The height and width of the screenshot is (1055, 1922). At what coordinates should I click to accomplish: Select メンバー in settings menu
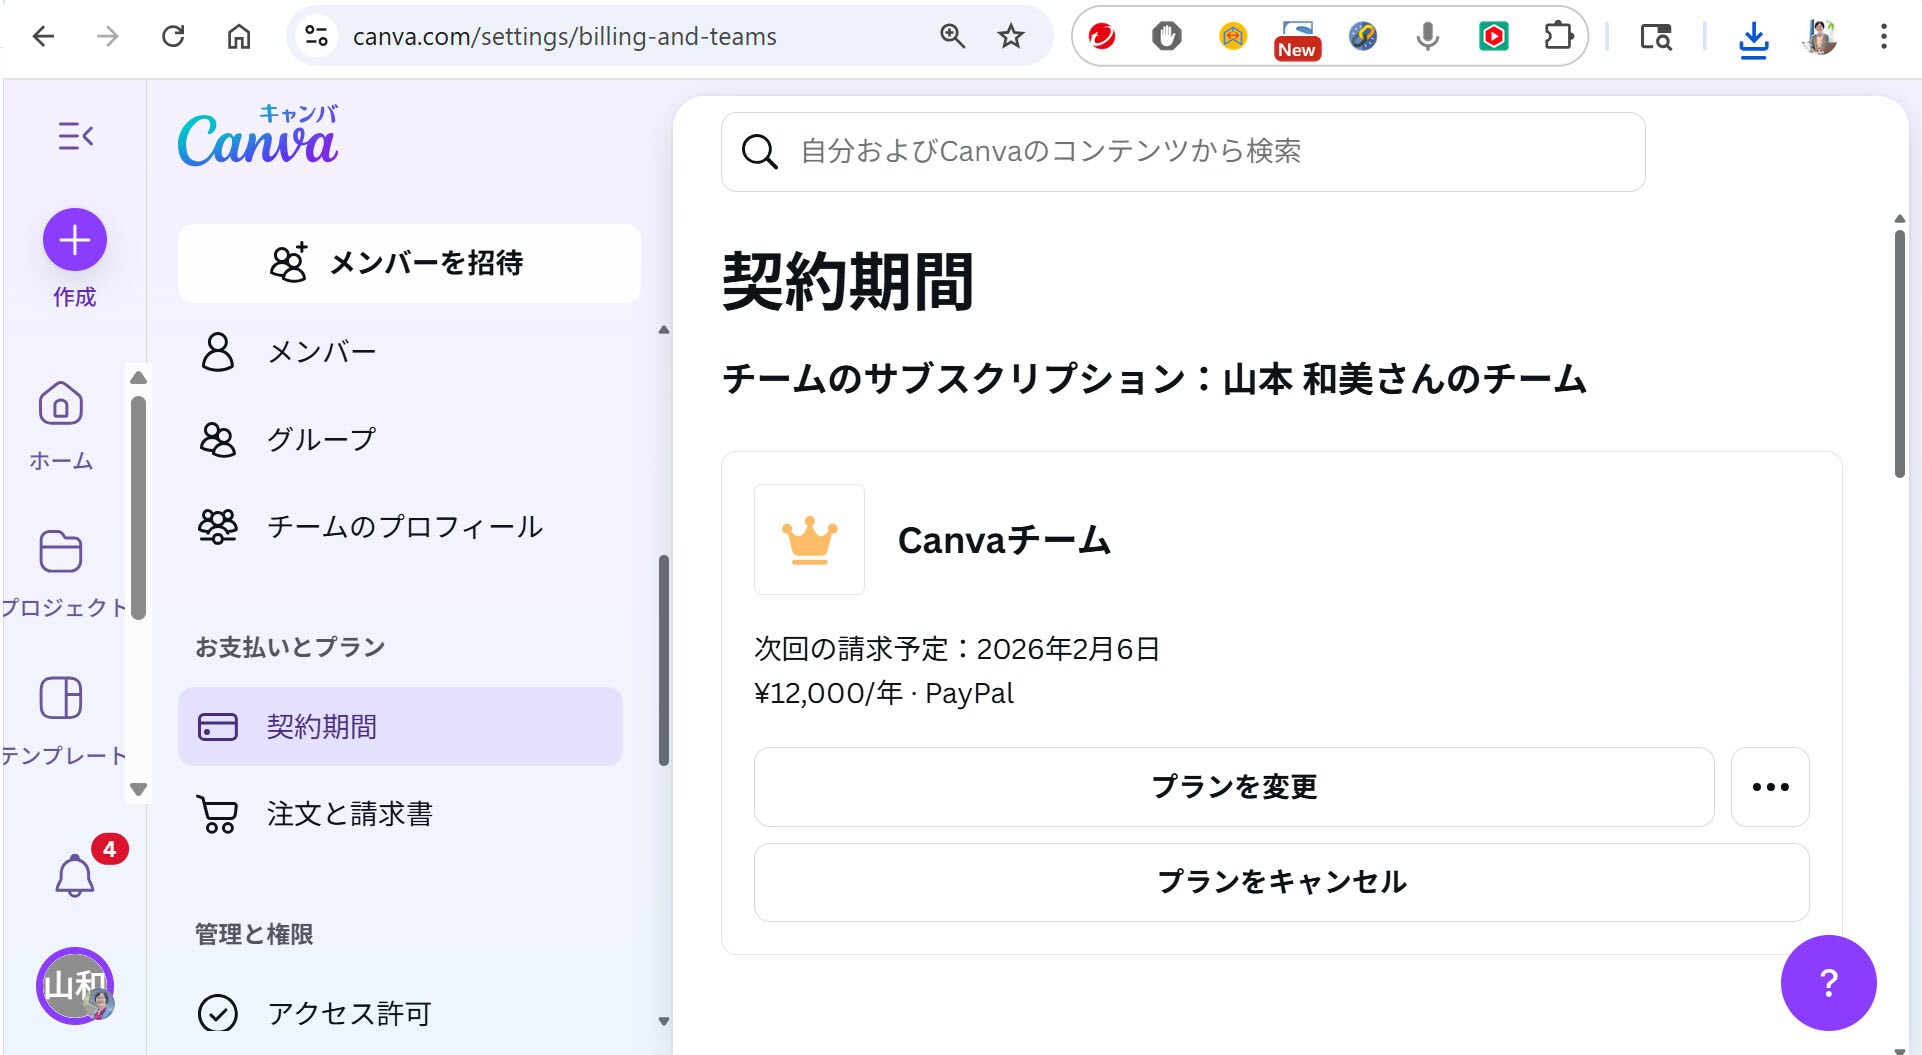tap(321, 352)
